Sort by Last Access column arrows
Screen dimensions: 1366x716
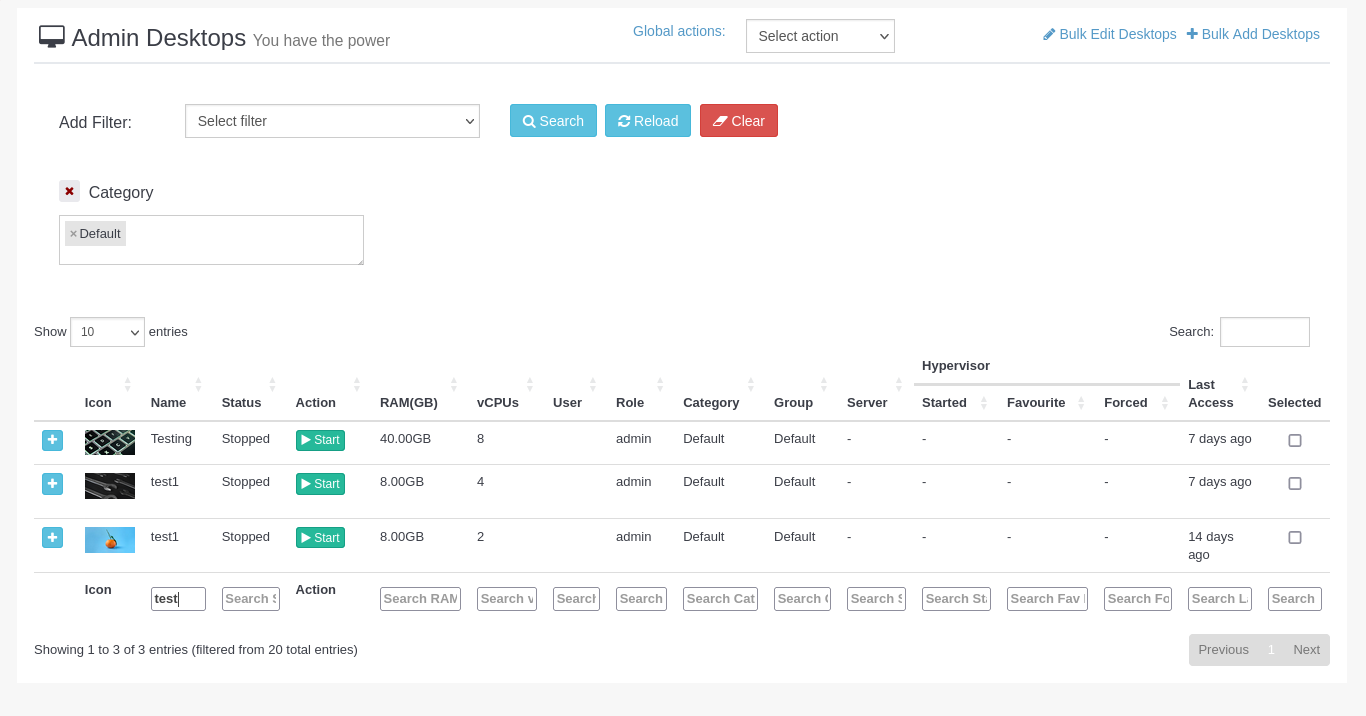coord(1244,384)
